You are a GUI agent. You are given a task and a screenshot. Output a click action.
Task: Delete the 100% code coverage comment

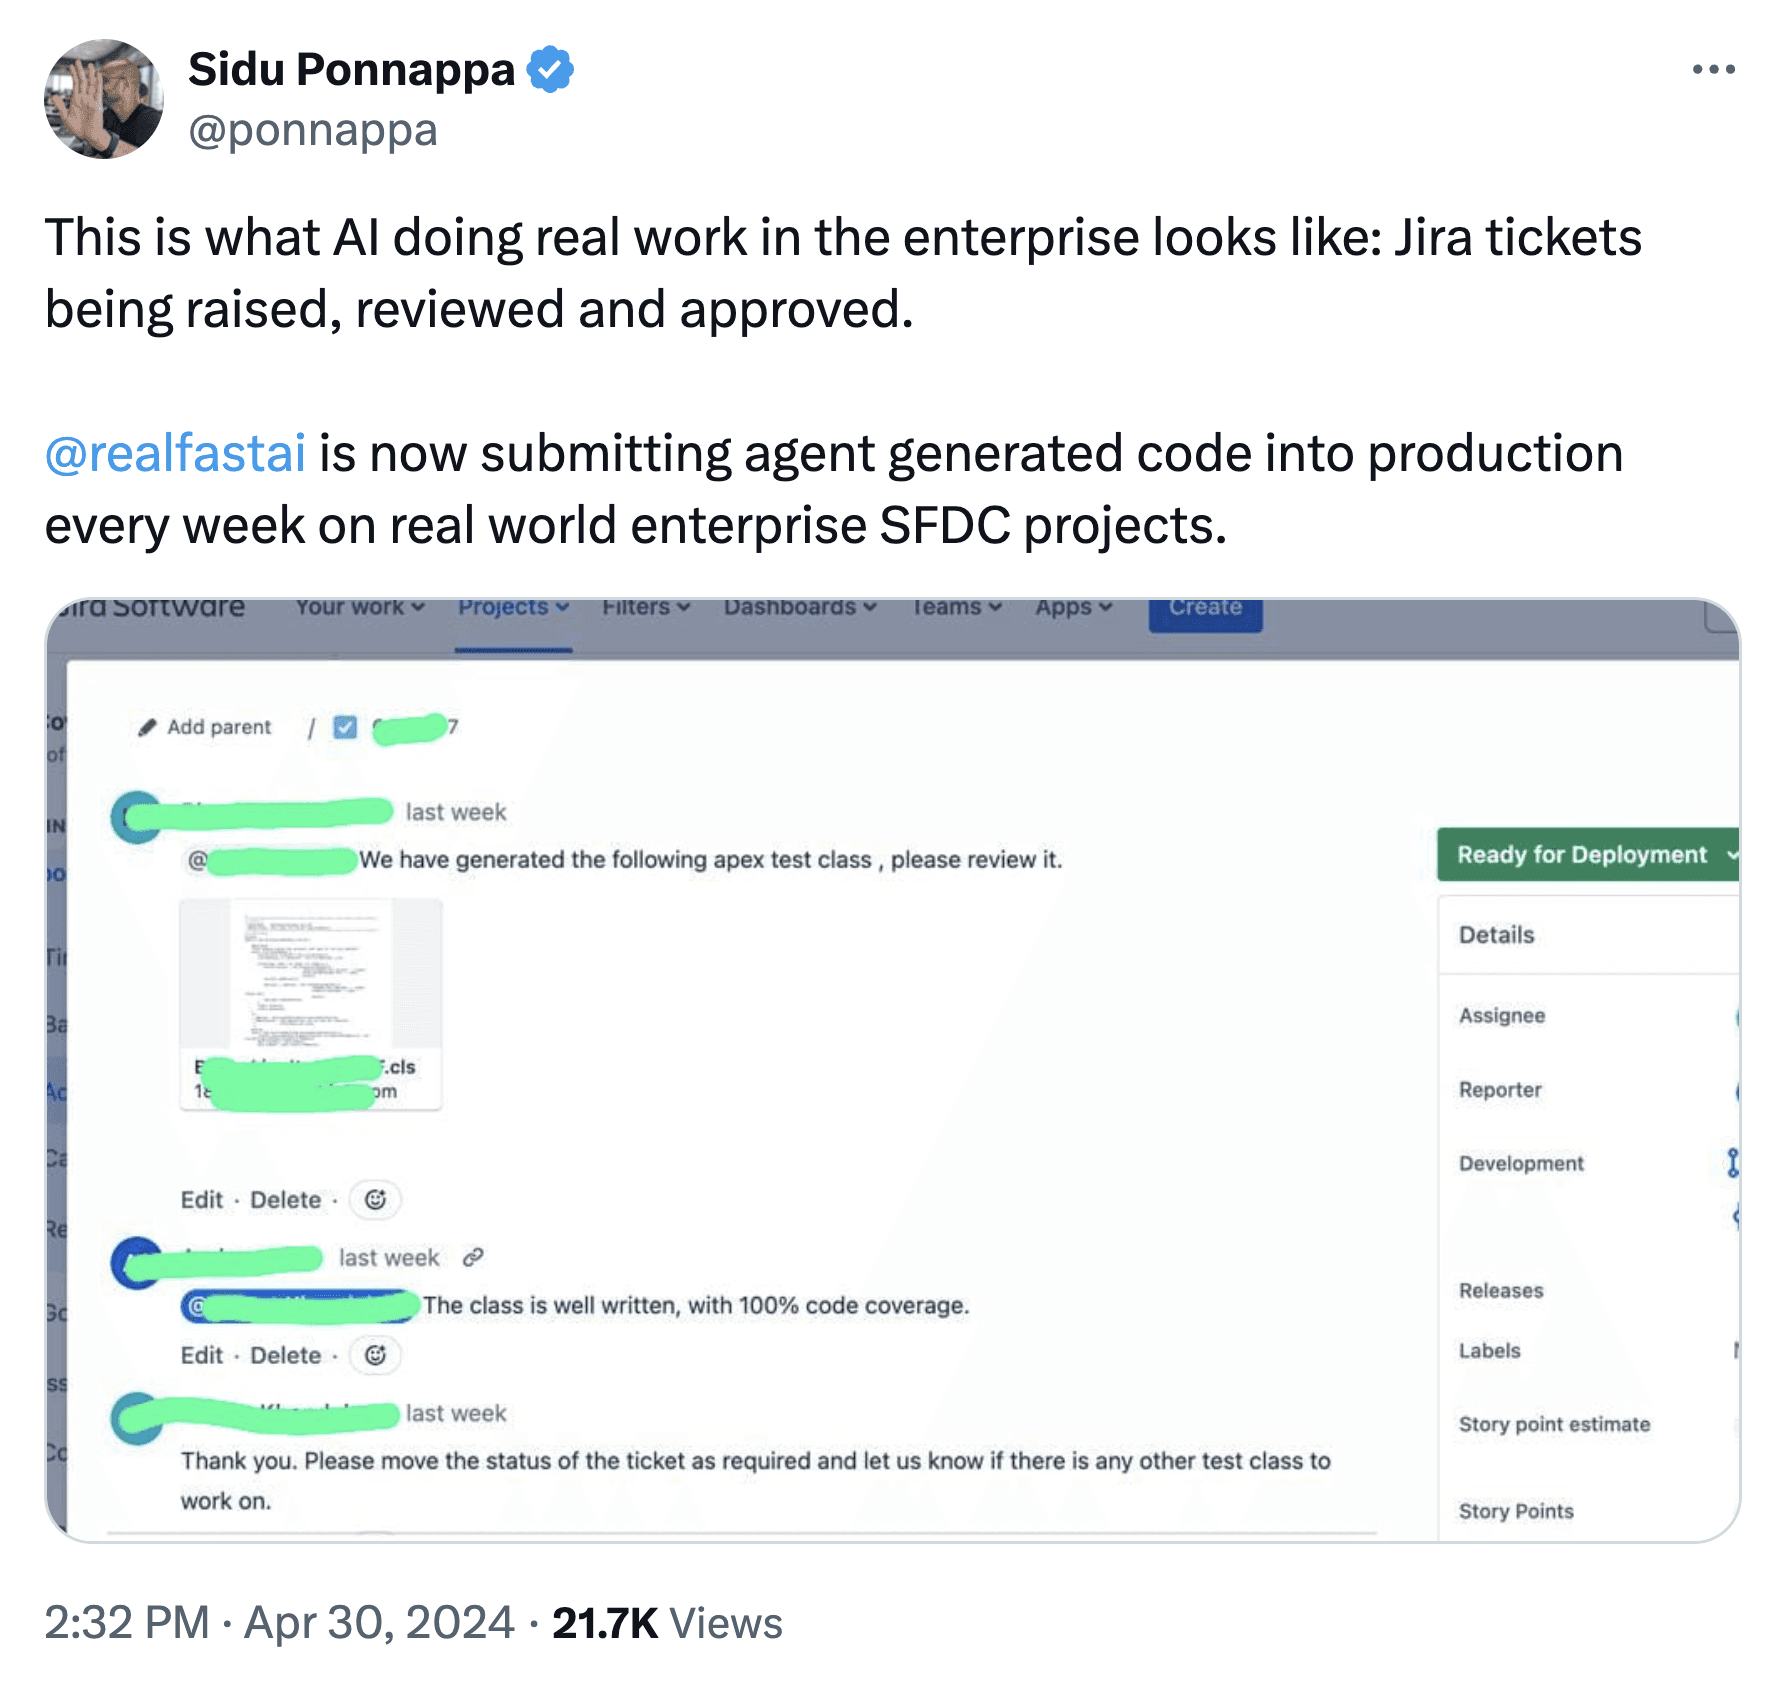click(285, 1355)
